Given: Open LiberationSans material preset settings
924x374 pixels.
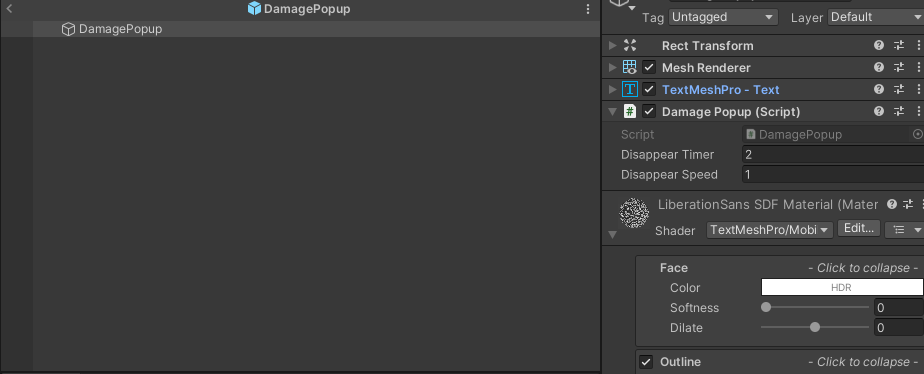Looking at the screenshot, I should 909,204.
